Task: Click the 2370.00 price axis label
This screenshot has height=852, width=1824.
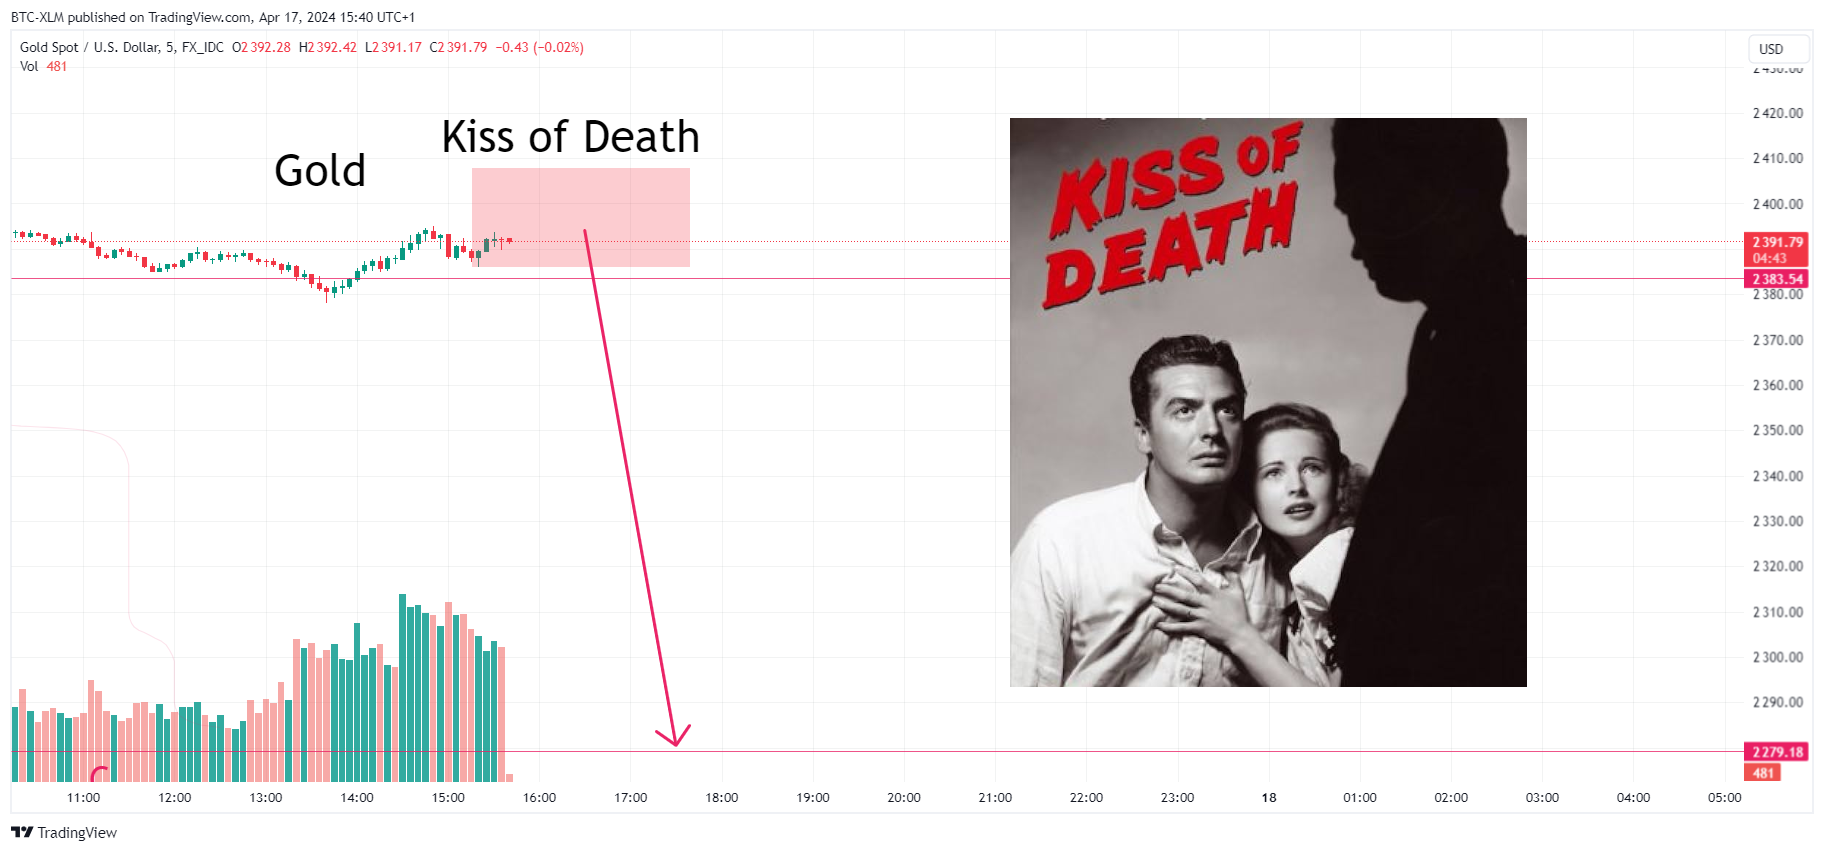Action: point(1778,340)
